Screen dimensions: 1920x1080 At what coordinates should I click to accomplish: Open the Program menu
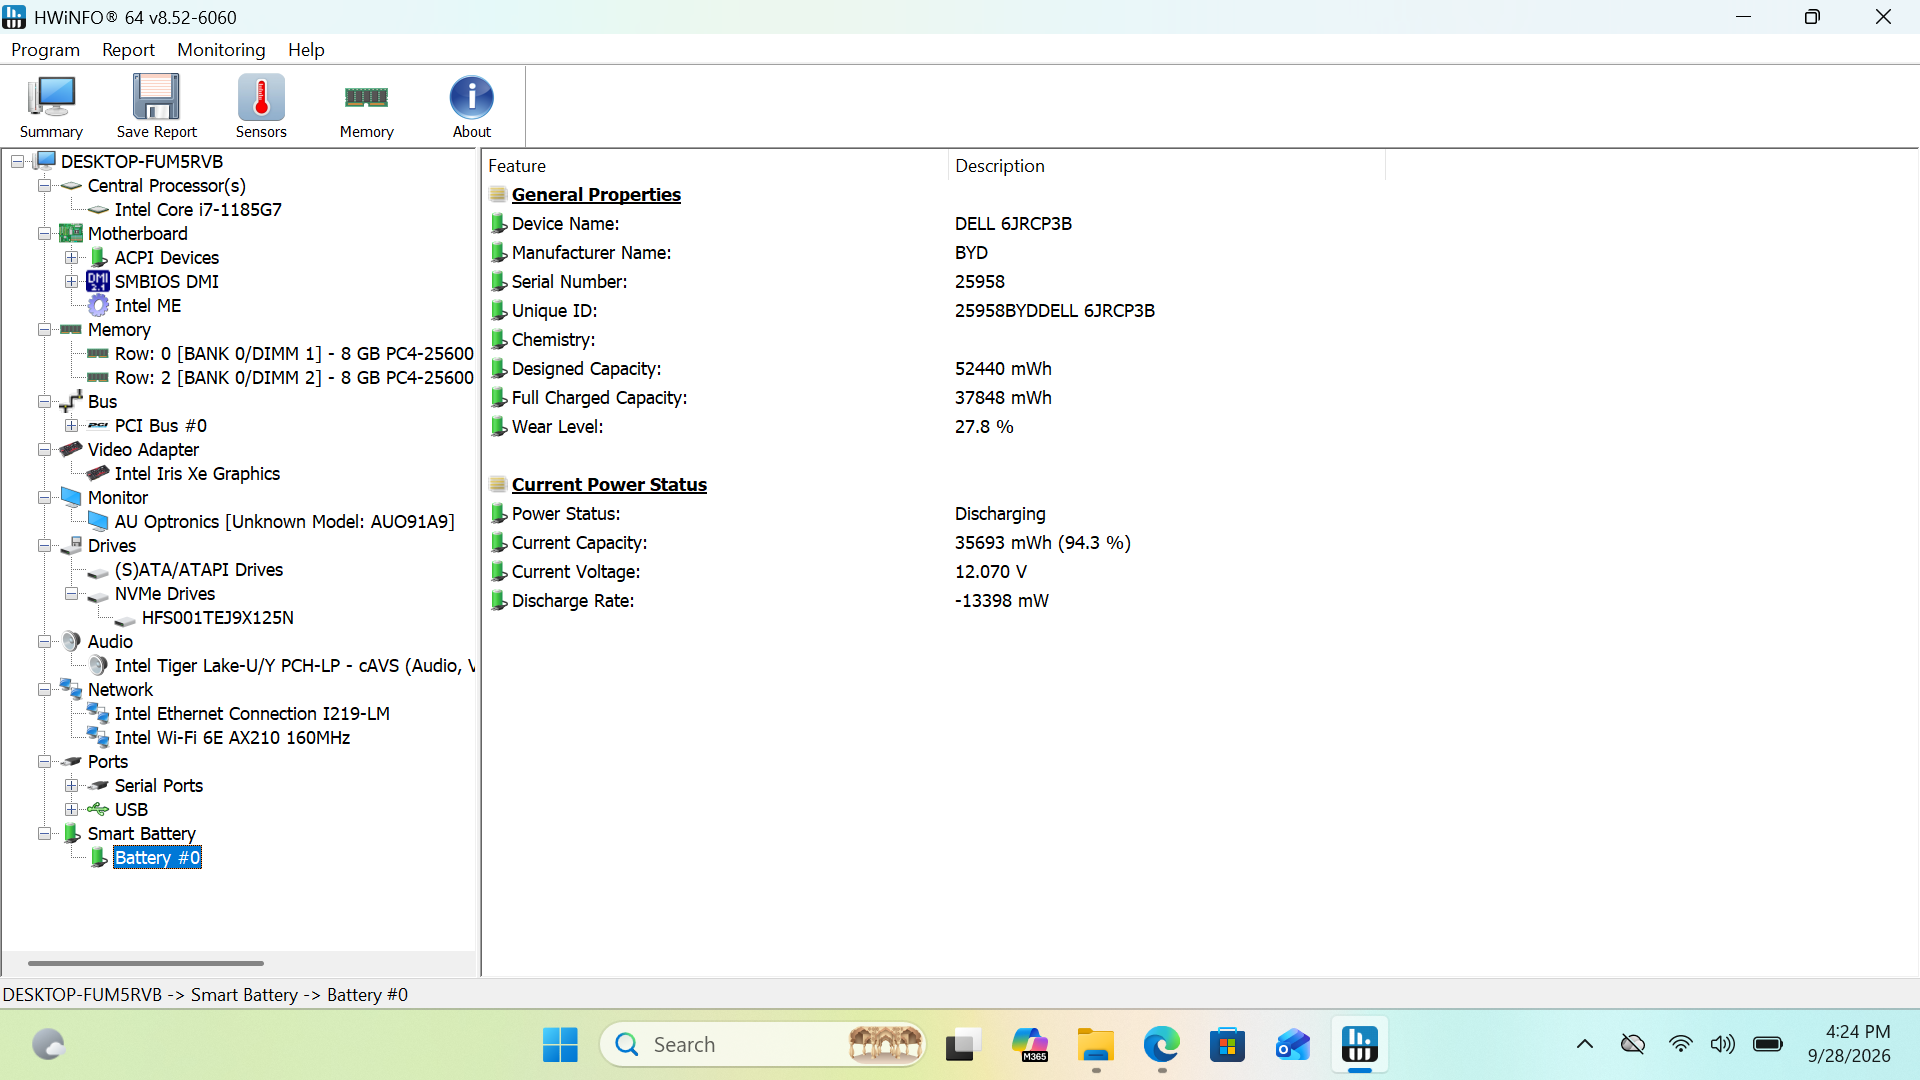pyautogui.click(x=45, y=50)
